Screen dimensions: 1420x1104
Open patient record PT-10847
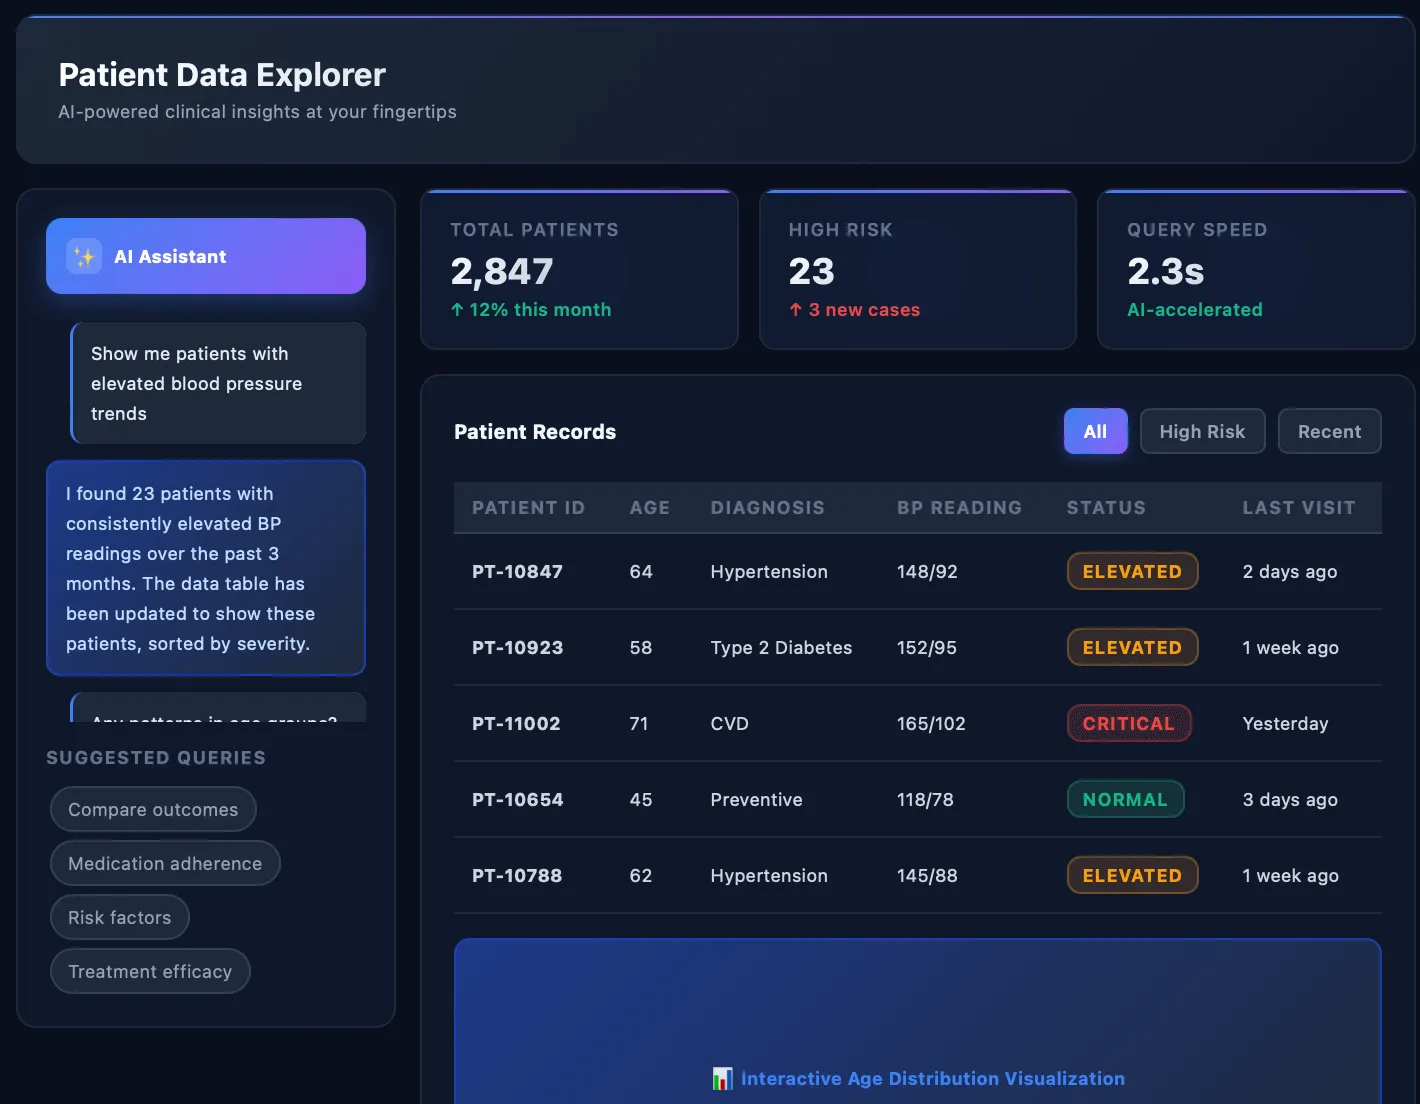click(x=517, y=571)
